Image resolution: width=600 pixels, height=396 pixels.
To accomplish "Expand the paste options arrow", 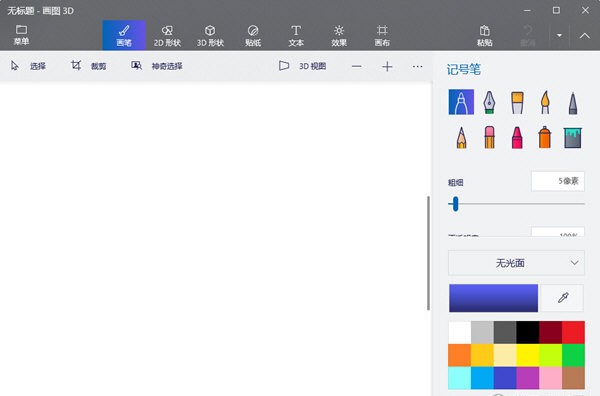I will [559, 35].
